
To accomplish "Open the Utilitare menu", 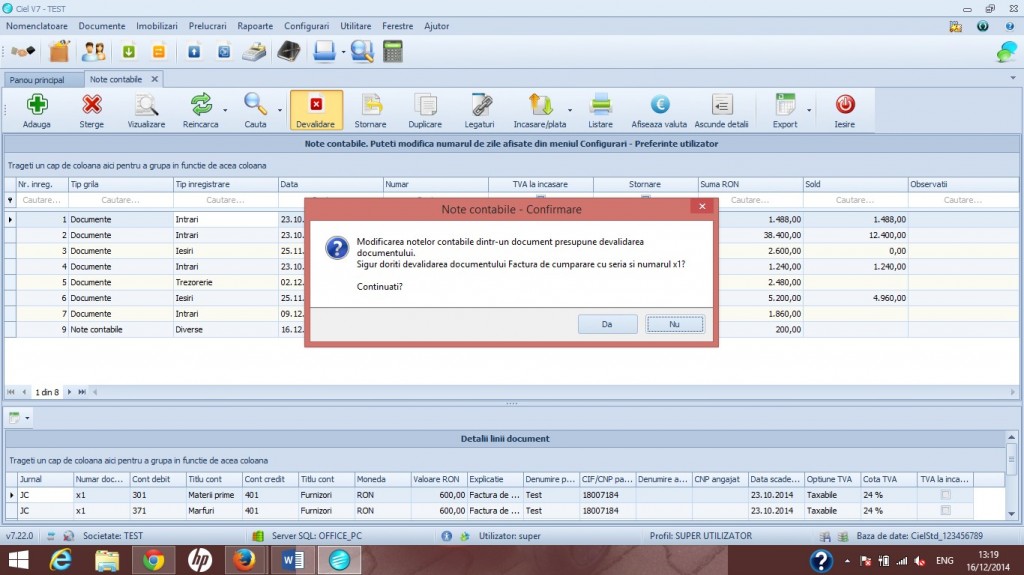I will pyautogui.click(x=355, y=26).
